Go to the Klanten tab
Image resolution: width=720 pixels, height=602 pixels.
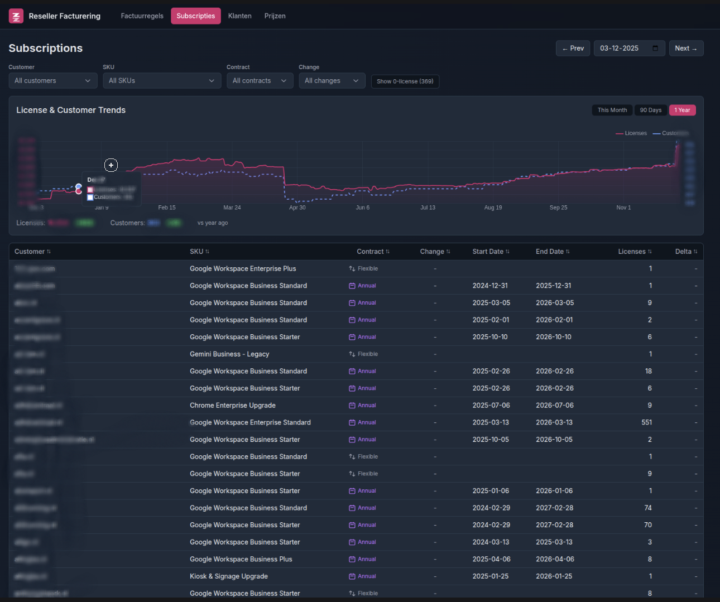coord(240,16)
